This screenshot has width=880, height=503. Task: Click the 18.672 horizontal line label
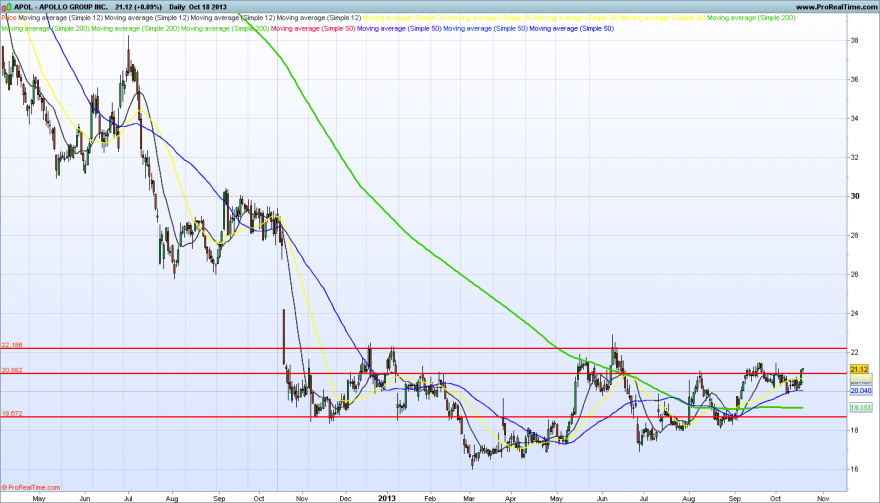point(12,413)
